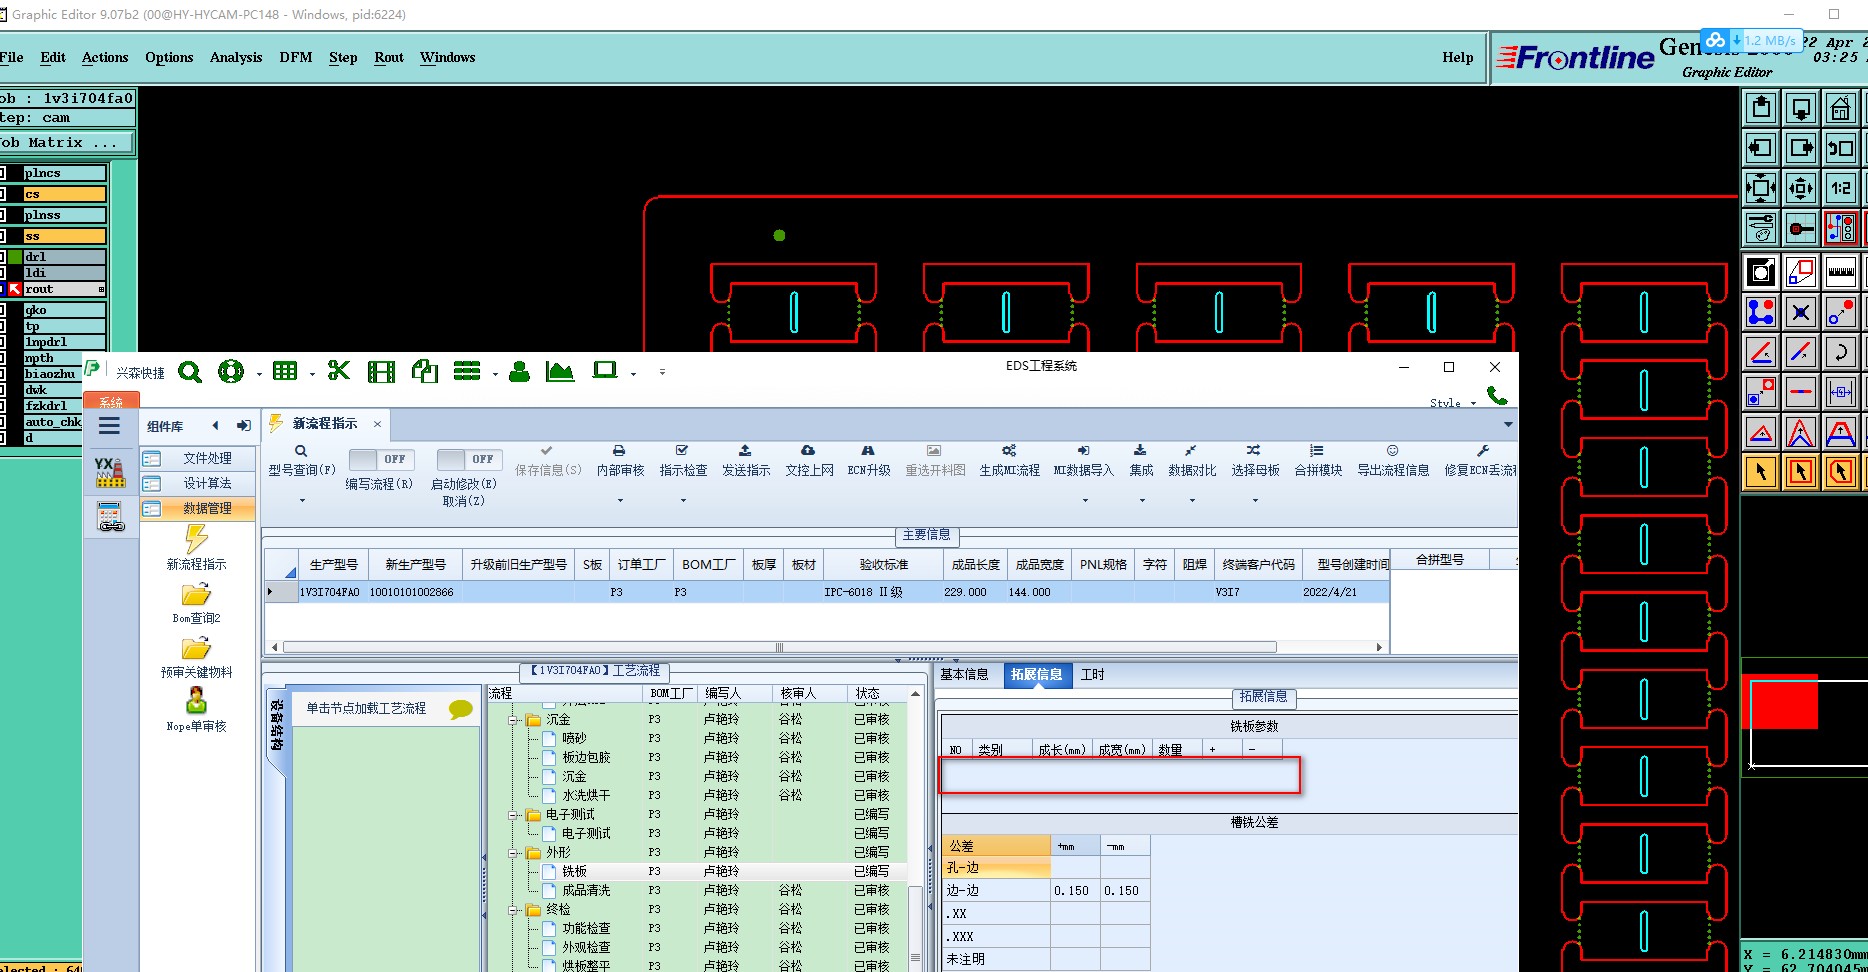Image resolution: width=1868 pixels, height=972 pixels.
Task: Collapse the 外形 tree folder
Action: pyautogui.click(x=514, y=853)
